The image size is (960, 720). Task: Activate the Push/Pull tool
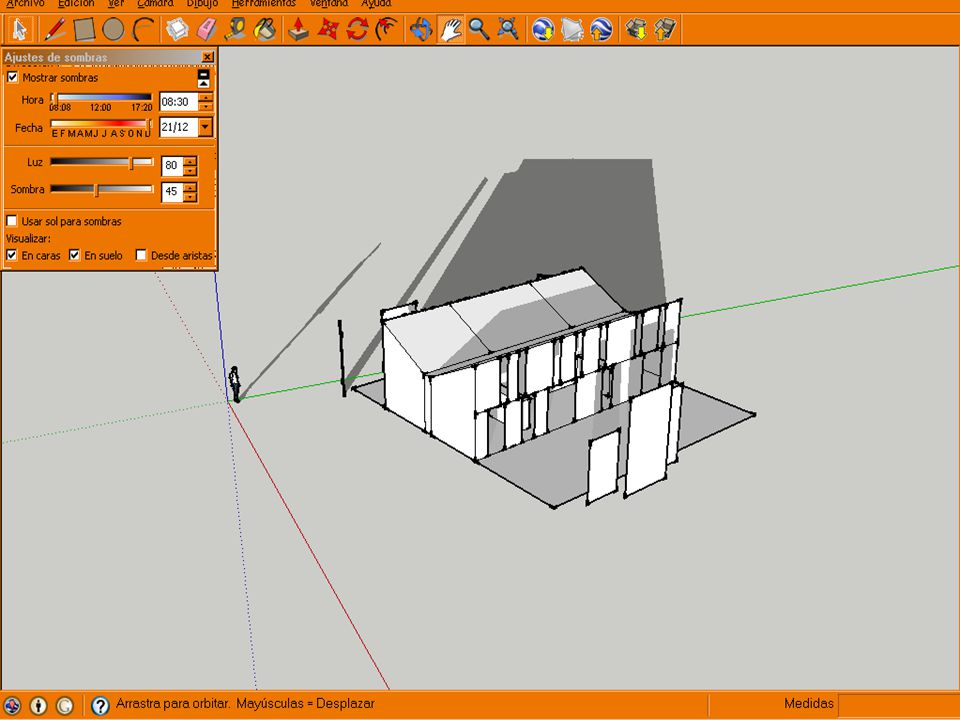[x=298, y=29]
